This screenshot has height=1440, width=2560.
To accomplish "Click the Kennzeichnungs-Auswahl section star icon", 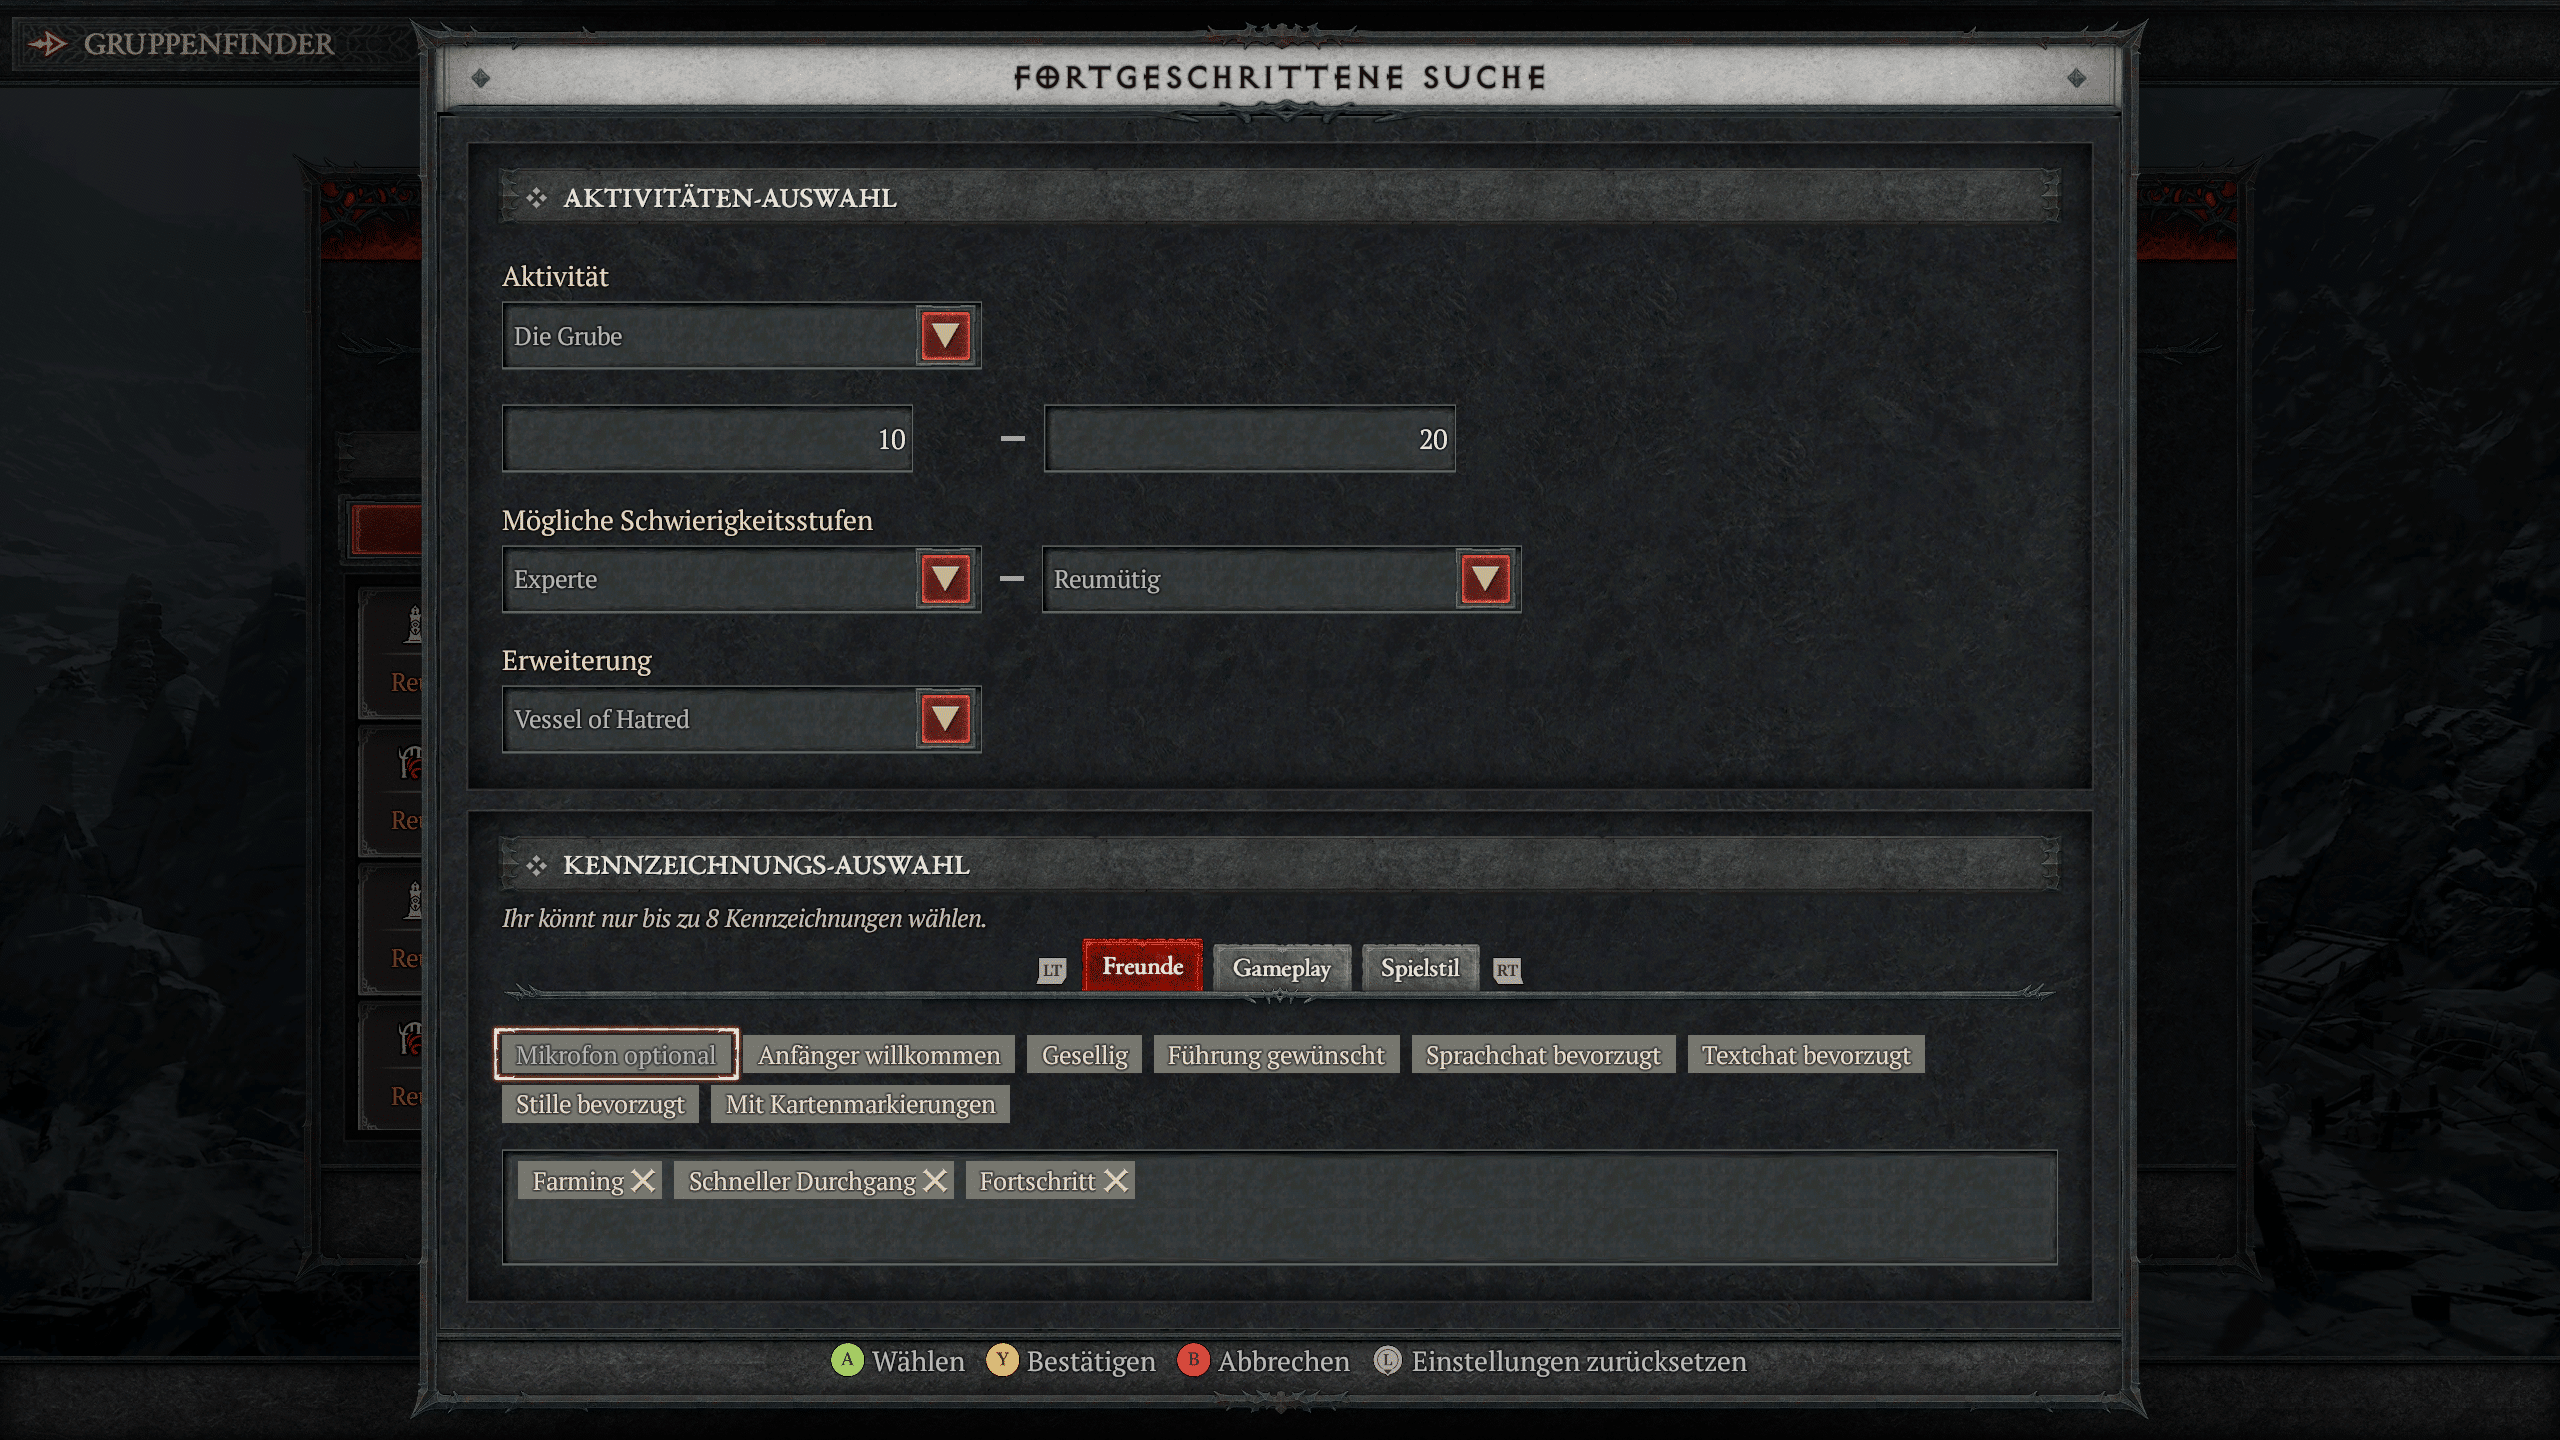I will [x=538, y=863].
